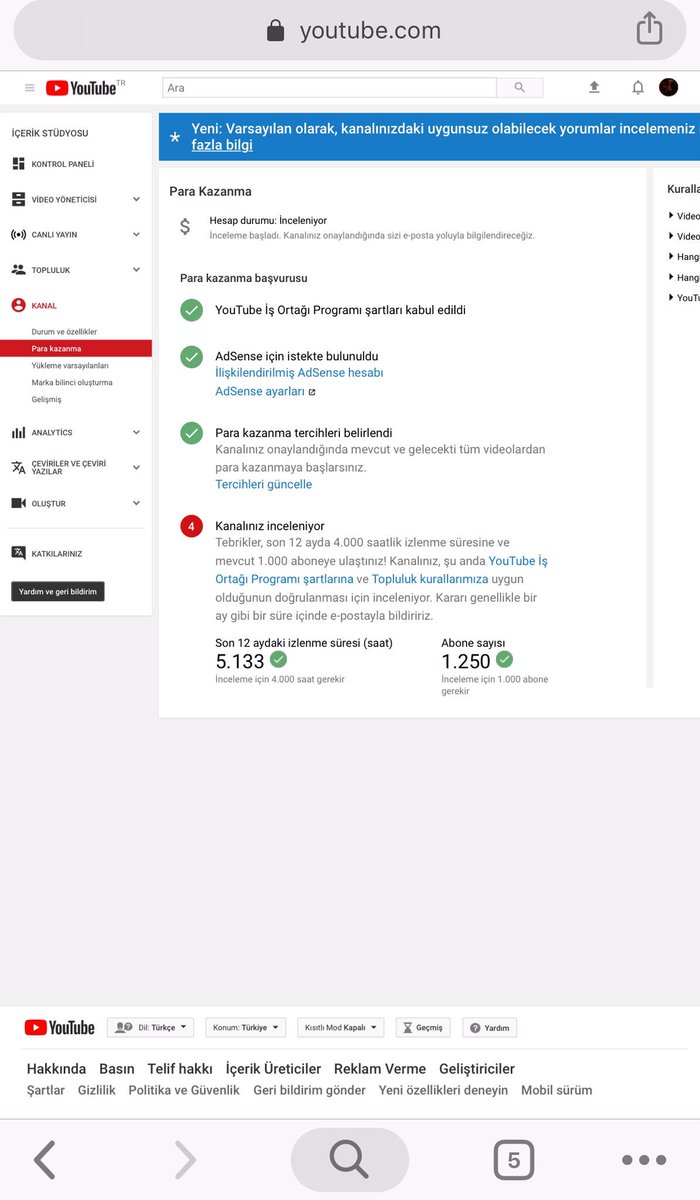
Task: Click the İçerik Üreticiler footer link
Action: point(273,1069)
